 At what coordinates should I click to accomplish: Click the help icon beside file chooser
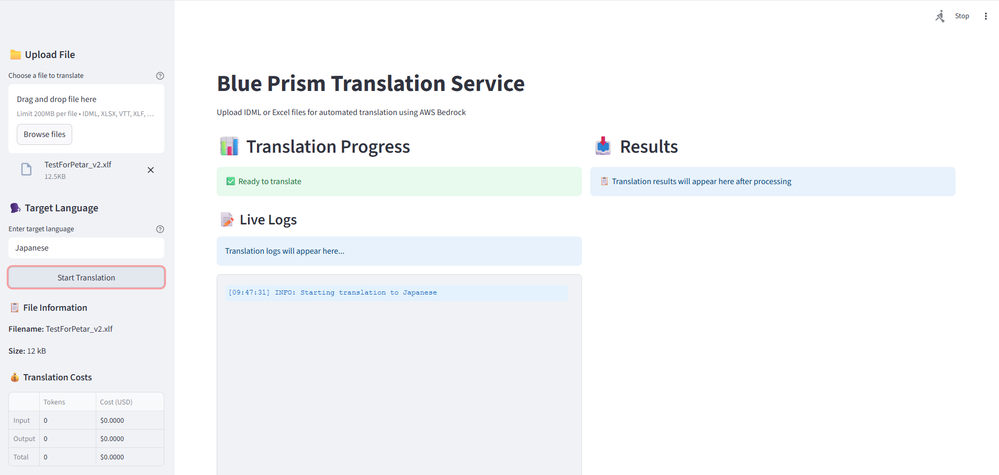[x=160, y=76]
